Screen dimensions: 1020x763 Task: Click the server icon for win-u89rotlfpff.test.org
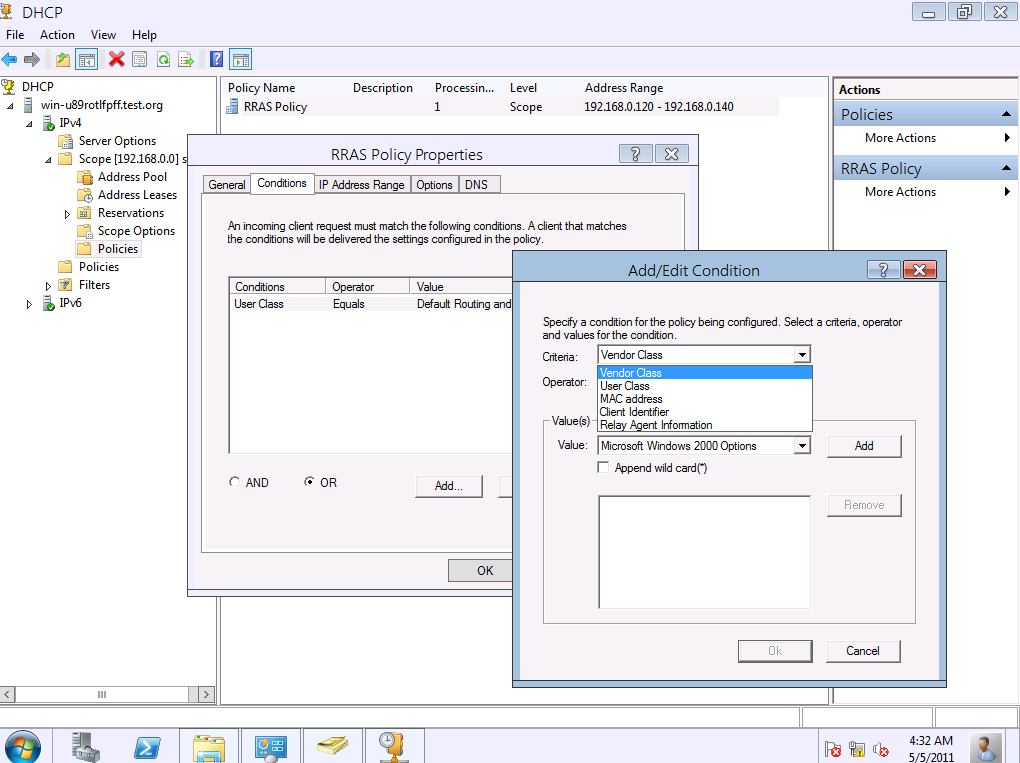point(28,105)
